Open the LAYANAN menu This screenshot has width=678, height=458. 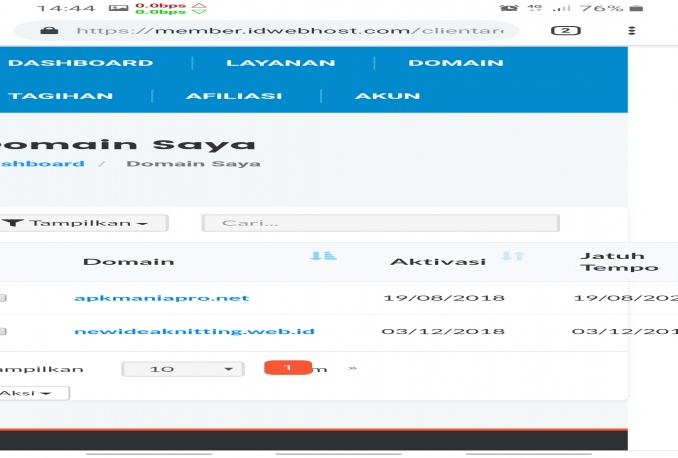[266, 63]
